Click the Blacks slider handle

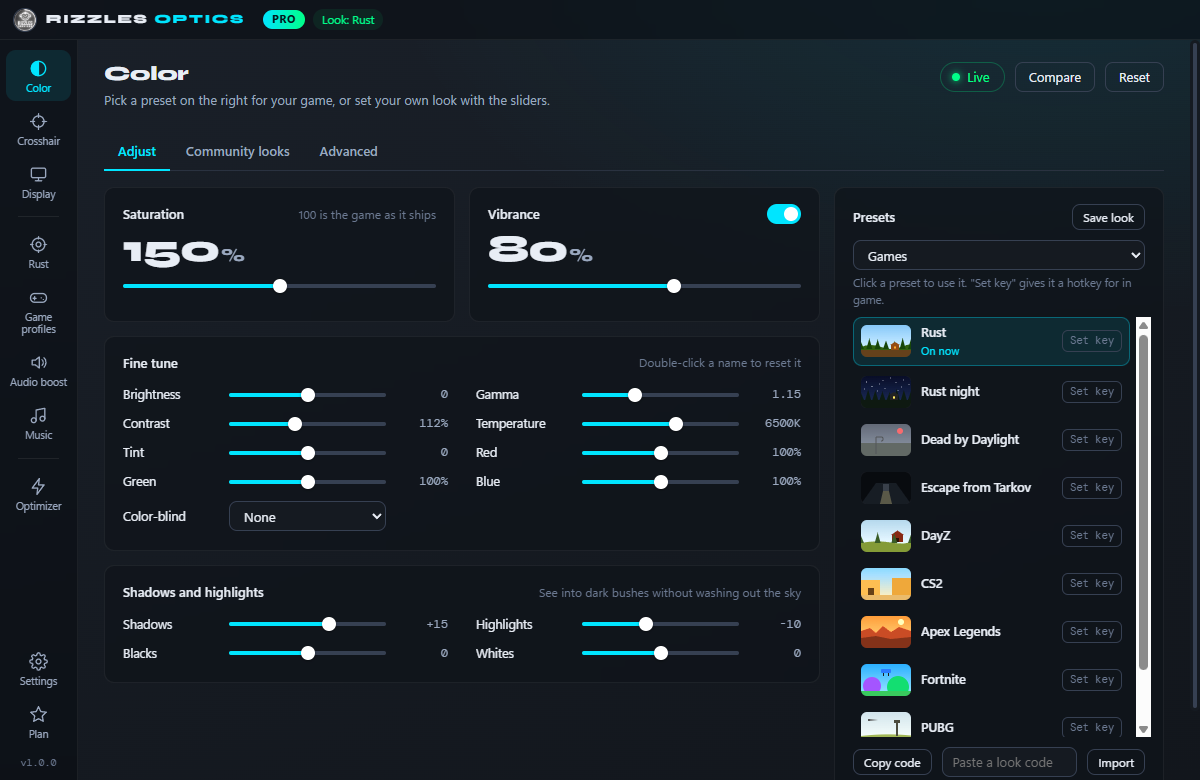point(308,653)
